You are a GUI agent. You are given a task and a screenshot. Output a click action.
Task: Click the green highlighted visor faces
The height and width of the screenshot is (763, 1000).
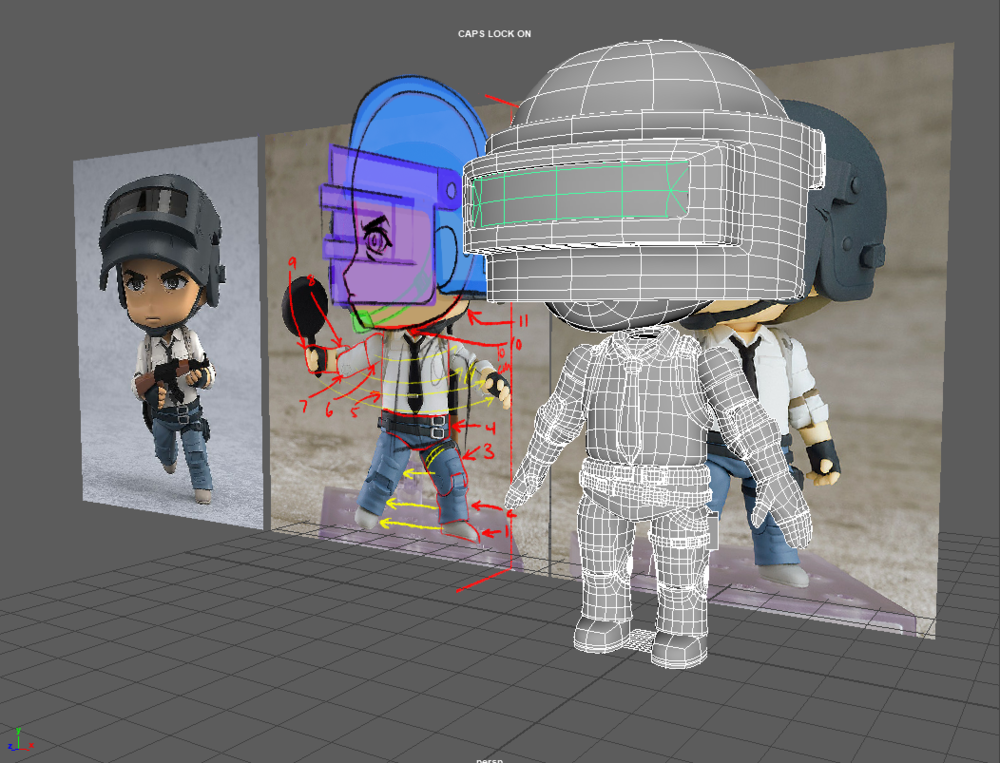click(580, 193)
